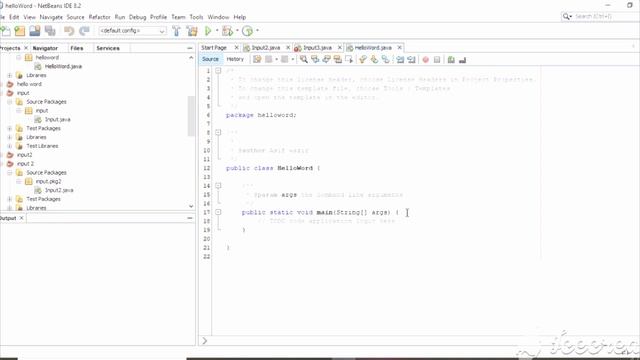The width and height of the screenshot is (640, 360).
Task: Click Find Previous Occurrence editor icon
Action: [315, 60]
